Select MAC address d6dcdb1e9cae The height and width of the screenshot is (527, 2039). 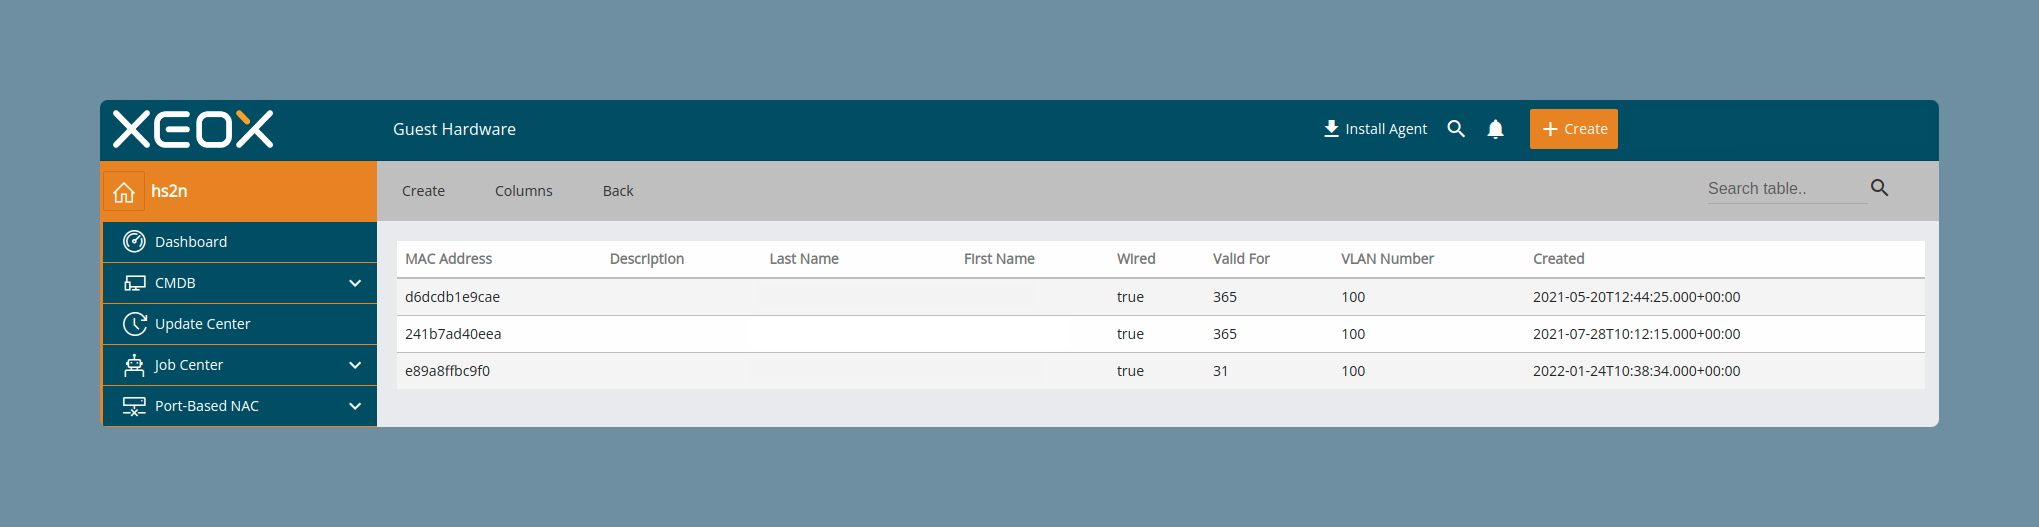pos(452,297)
